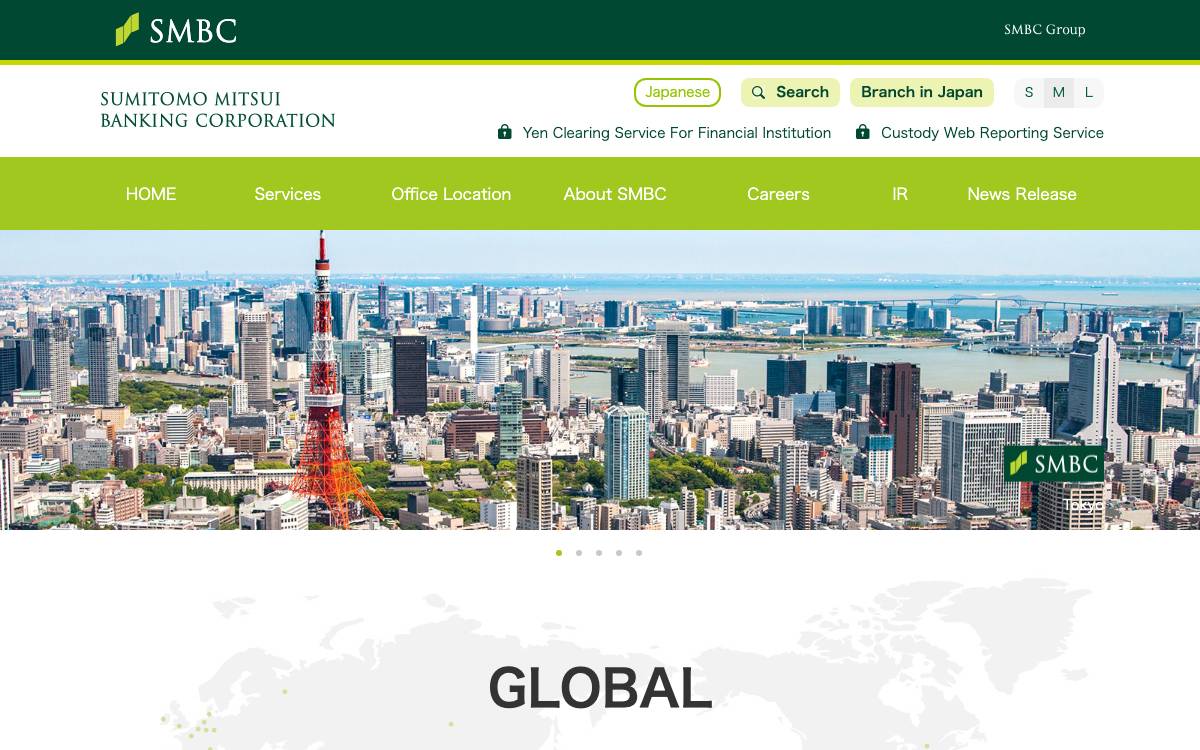Open News Release menu
The image size is (1200, 750).
(x=1022, y=194)
